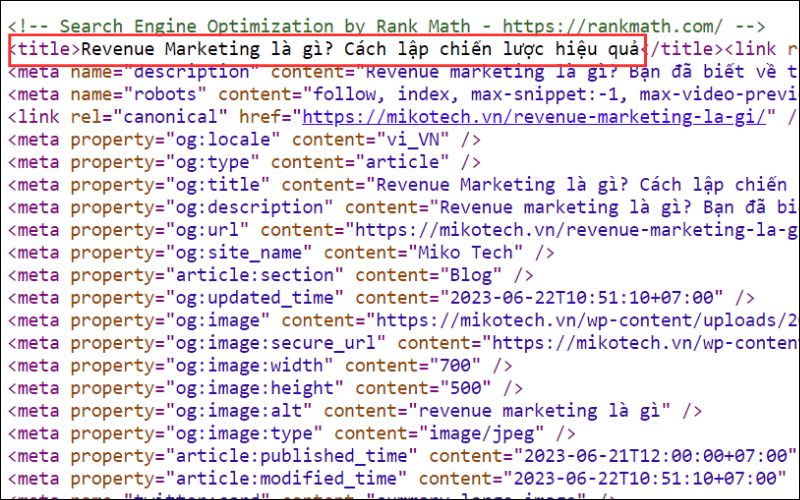This screenshot has height=500, width=800.
Task: Select the og:updated_time value 2023-06-22T10:51:10+07:00
Action: (x=582, y=297)
